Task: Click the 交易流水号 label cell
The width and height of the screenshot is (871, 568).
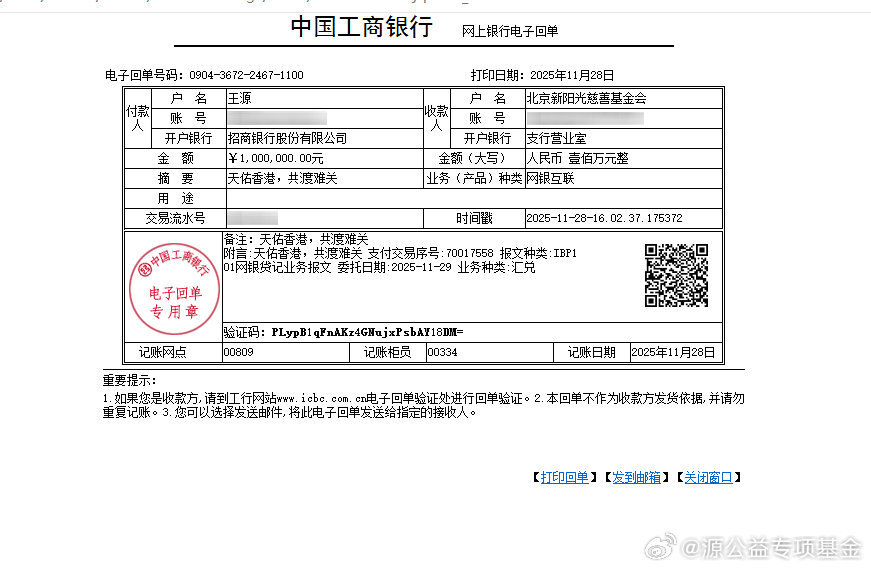Action: coord(176,218)
